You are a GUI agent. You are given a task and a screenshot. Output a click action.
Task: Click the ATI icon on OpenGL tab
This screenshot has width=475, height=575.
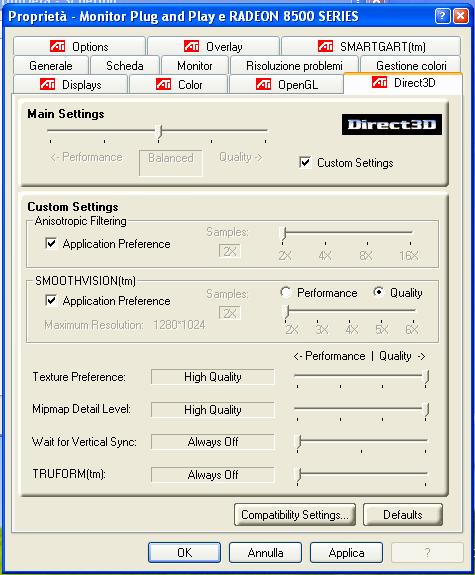(x=263, y=84)
